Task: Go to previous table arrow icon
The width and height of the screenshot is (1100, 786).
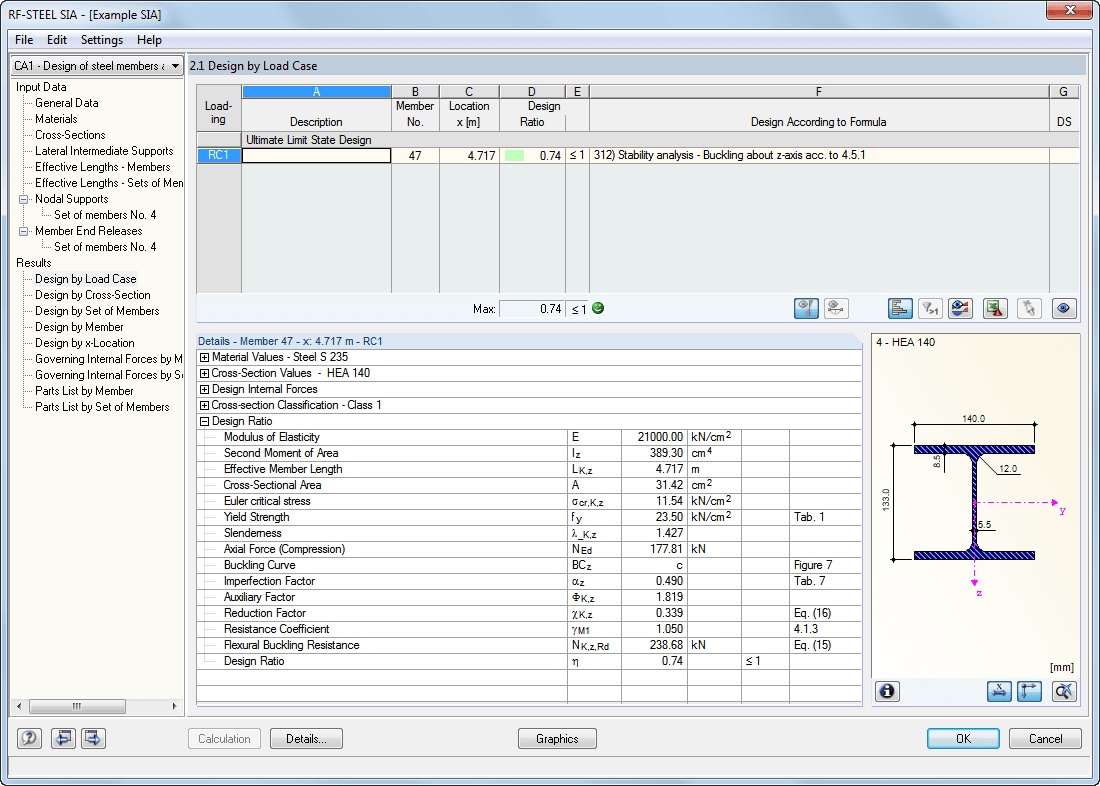Action: 64,738
